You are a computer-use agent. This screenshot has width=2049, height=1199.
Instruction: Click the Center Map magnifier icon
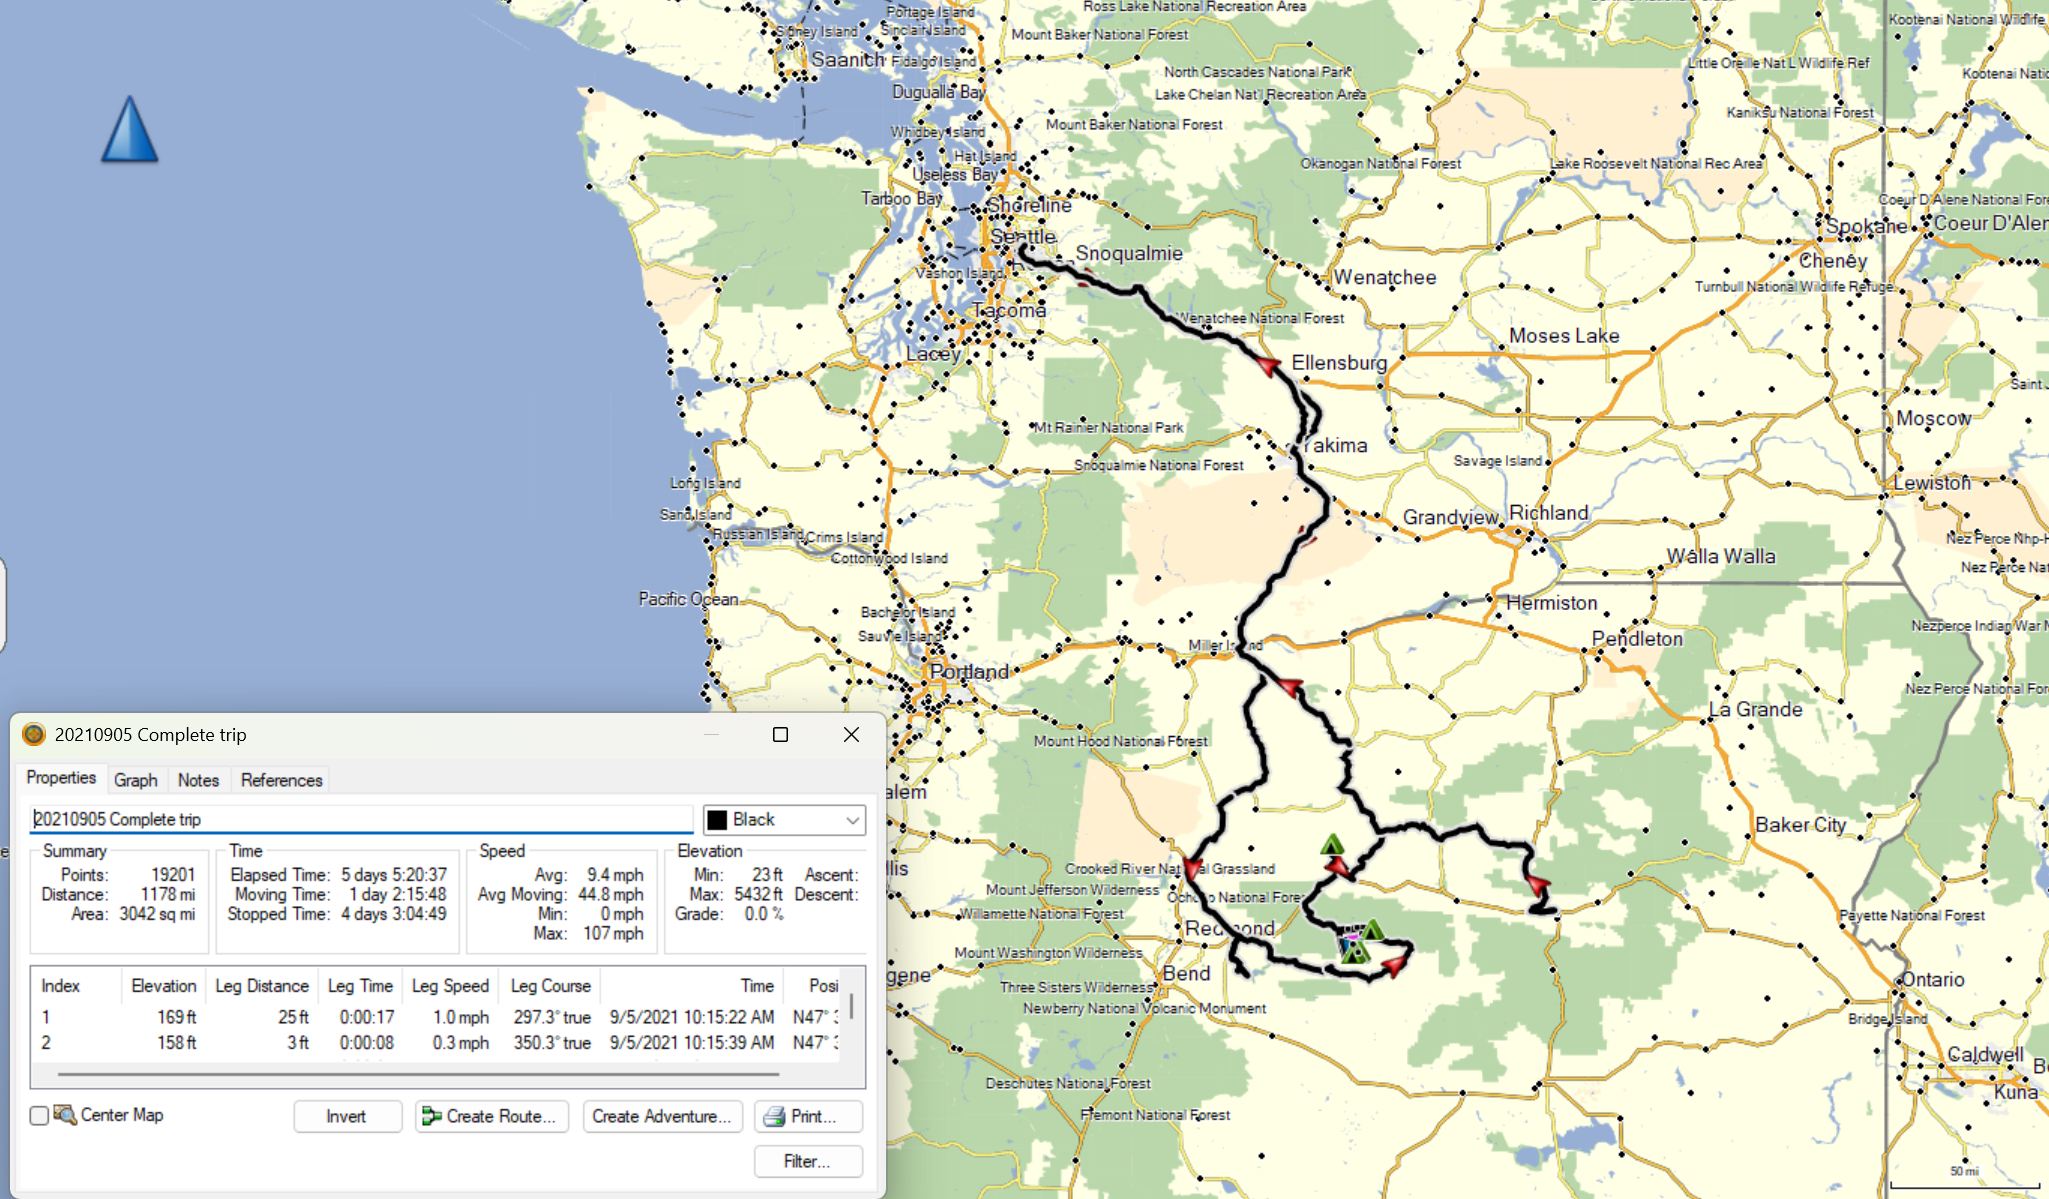65,1115
